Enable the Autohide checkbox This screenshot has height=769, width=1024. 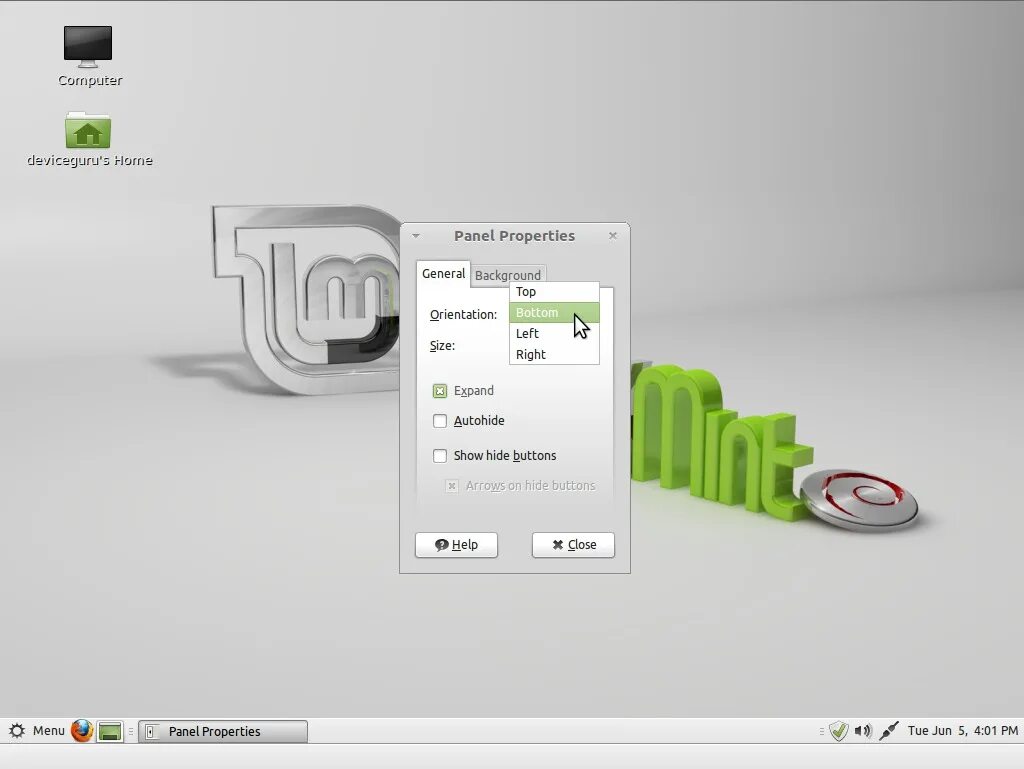440,421
